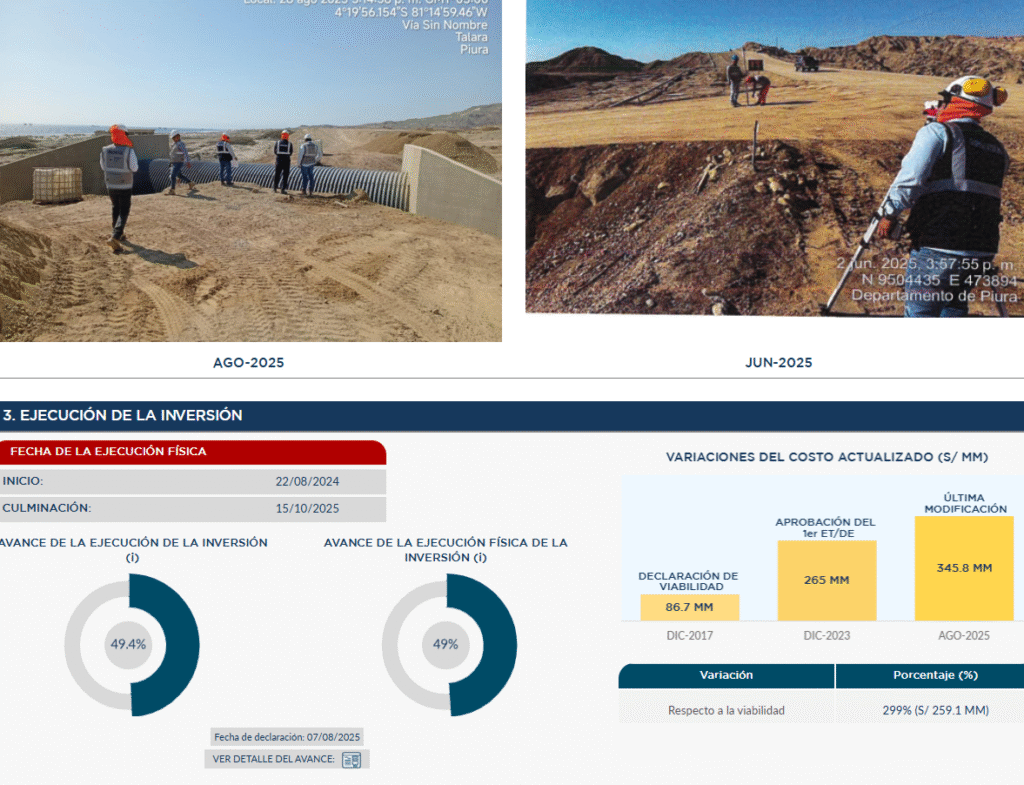The height and width of the screenshot is (785, 1024).
Task: Select the DIC-2023 axis label
Action: 827,635
